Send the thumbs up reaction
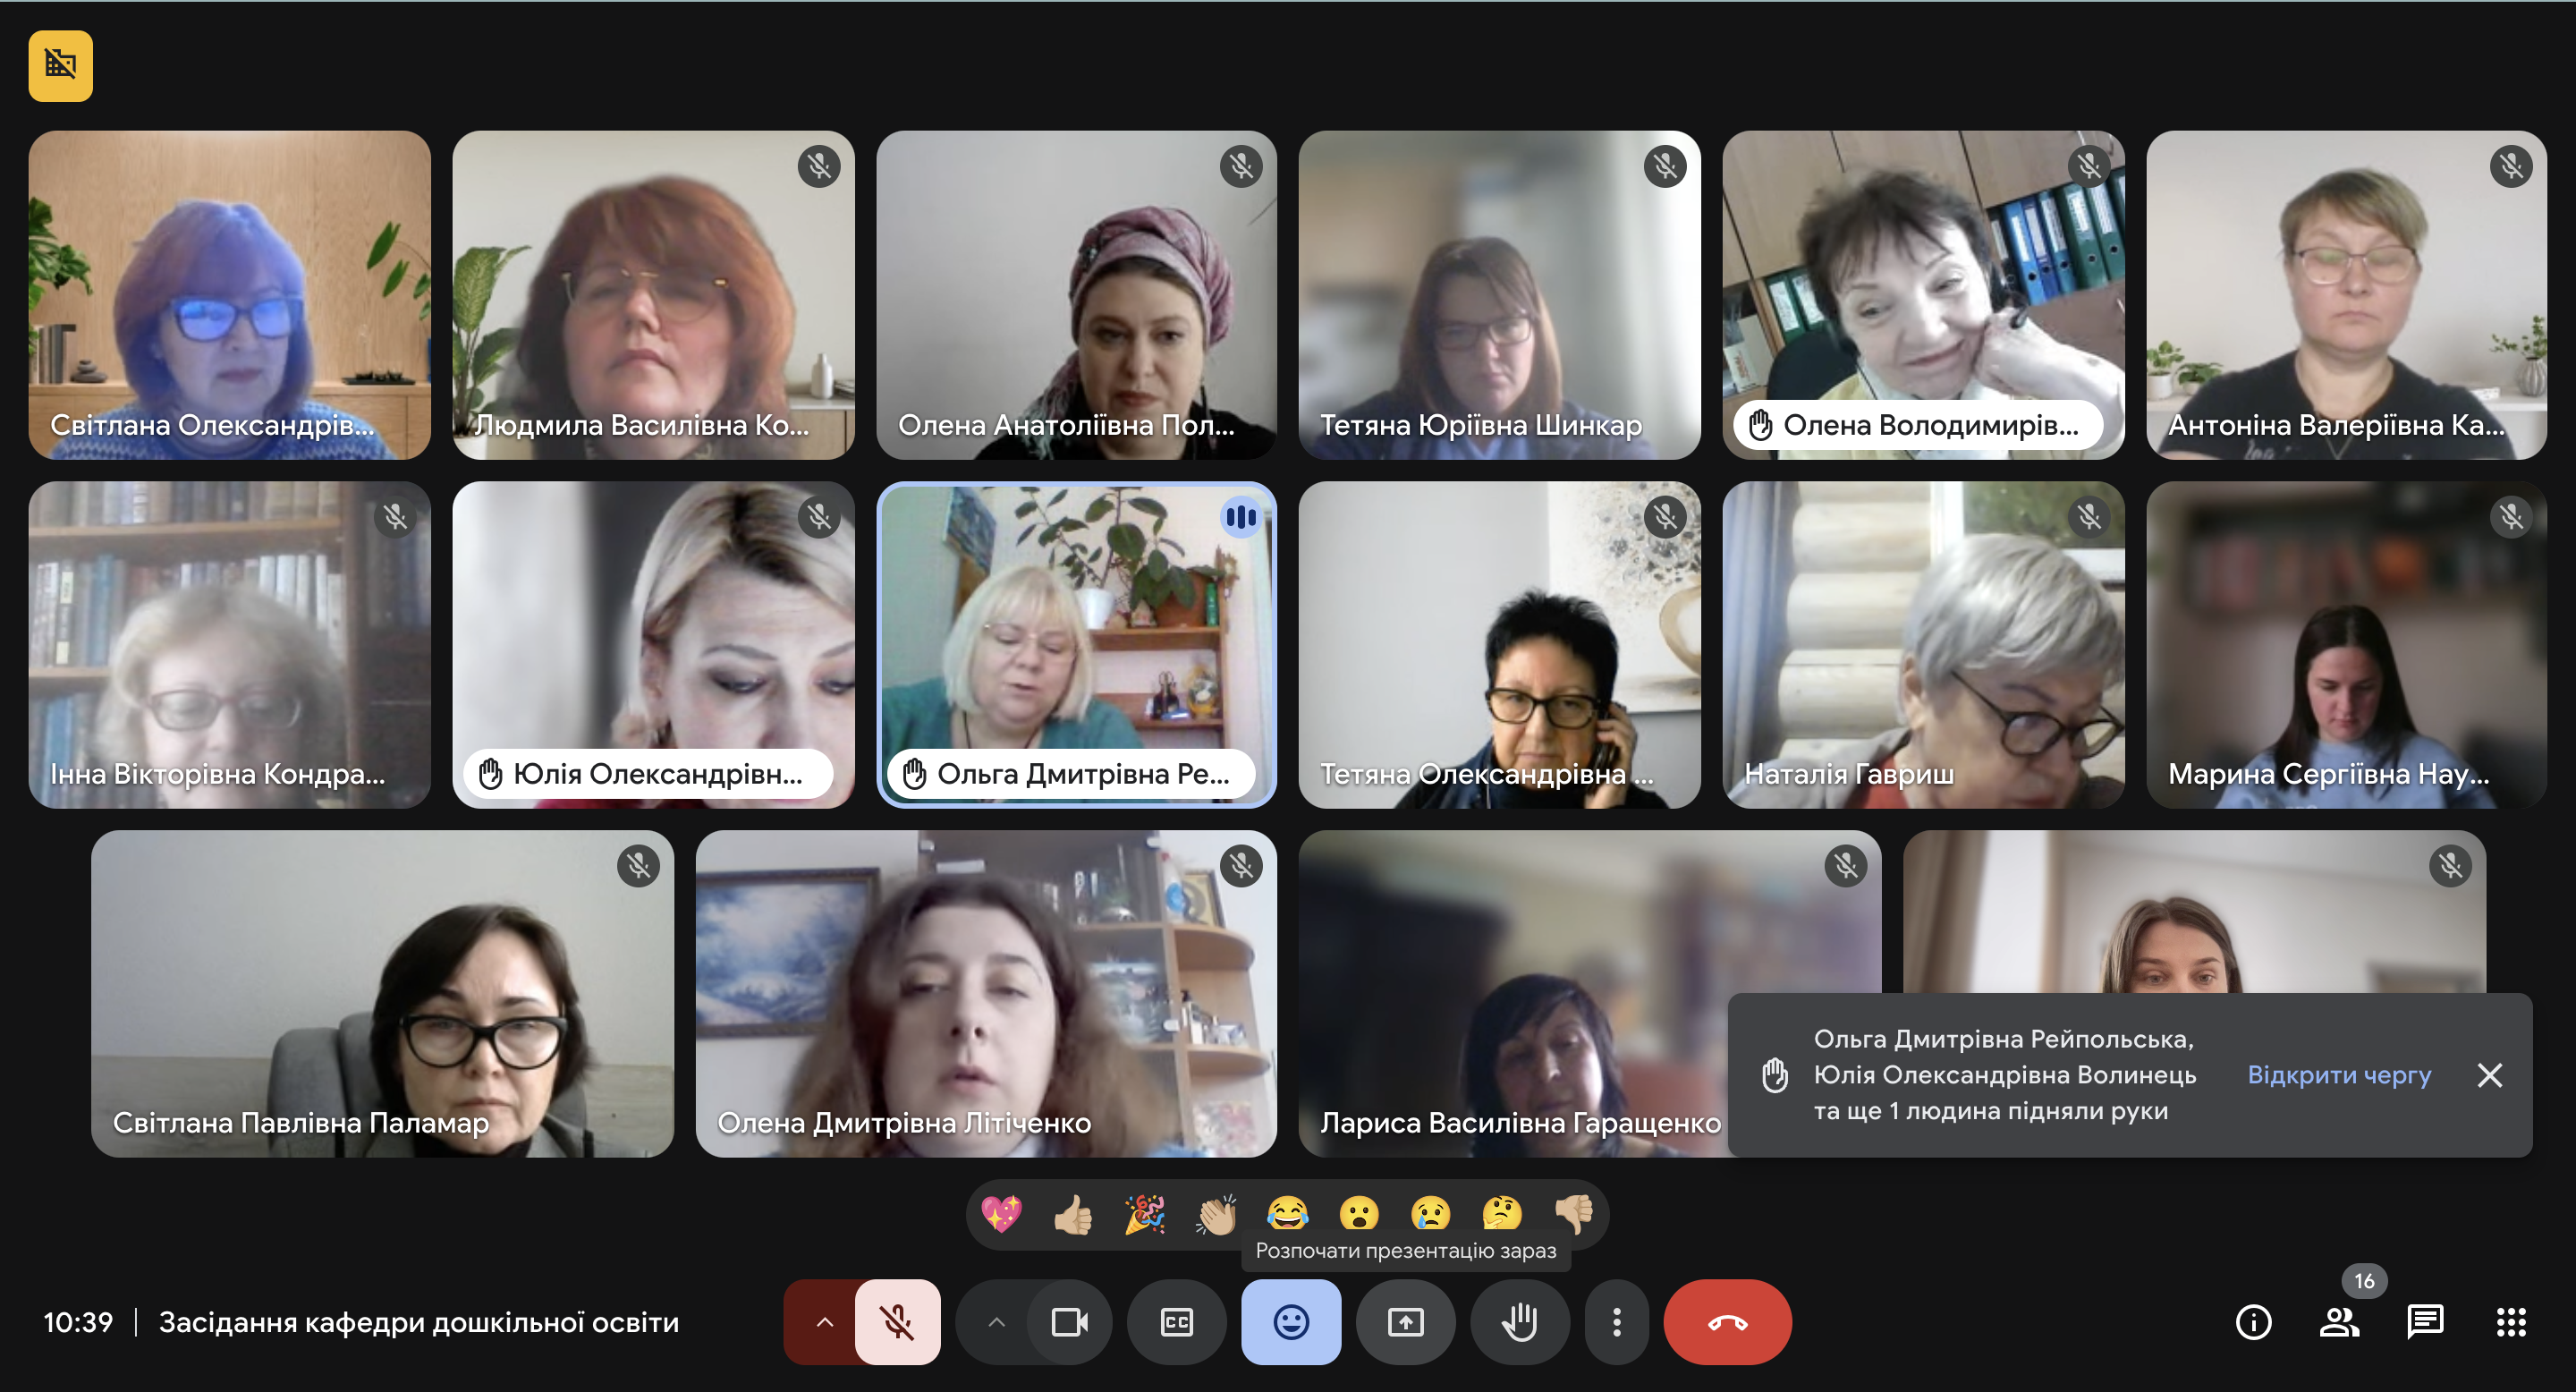The width and height of the screenshot is (2576, 1392). (1073, 1214)
